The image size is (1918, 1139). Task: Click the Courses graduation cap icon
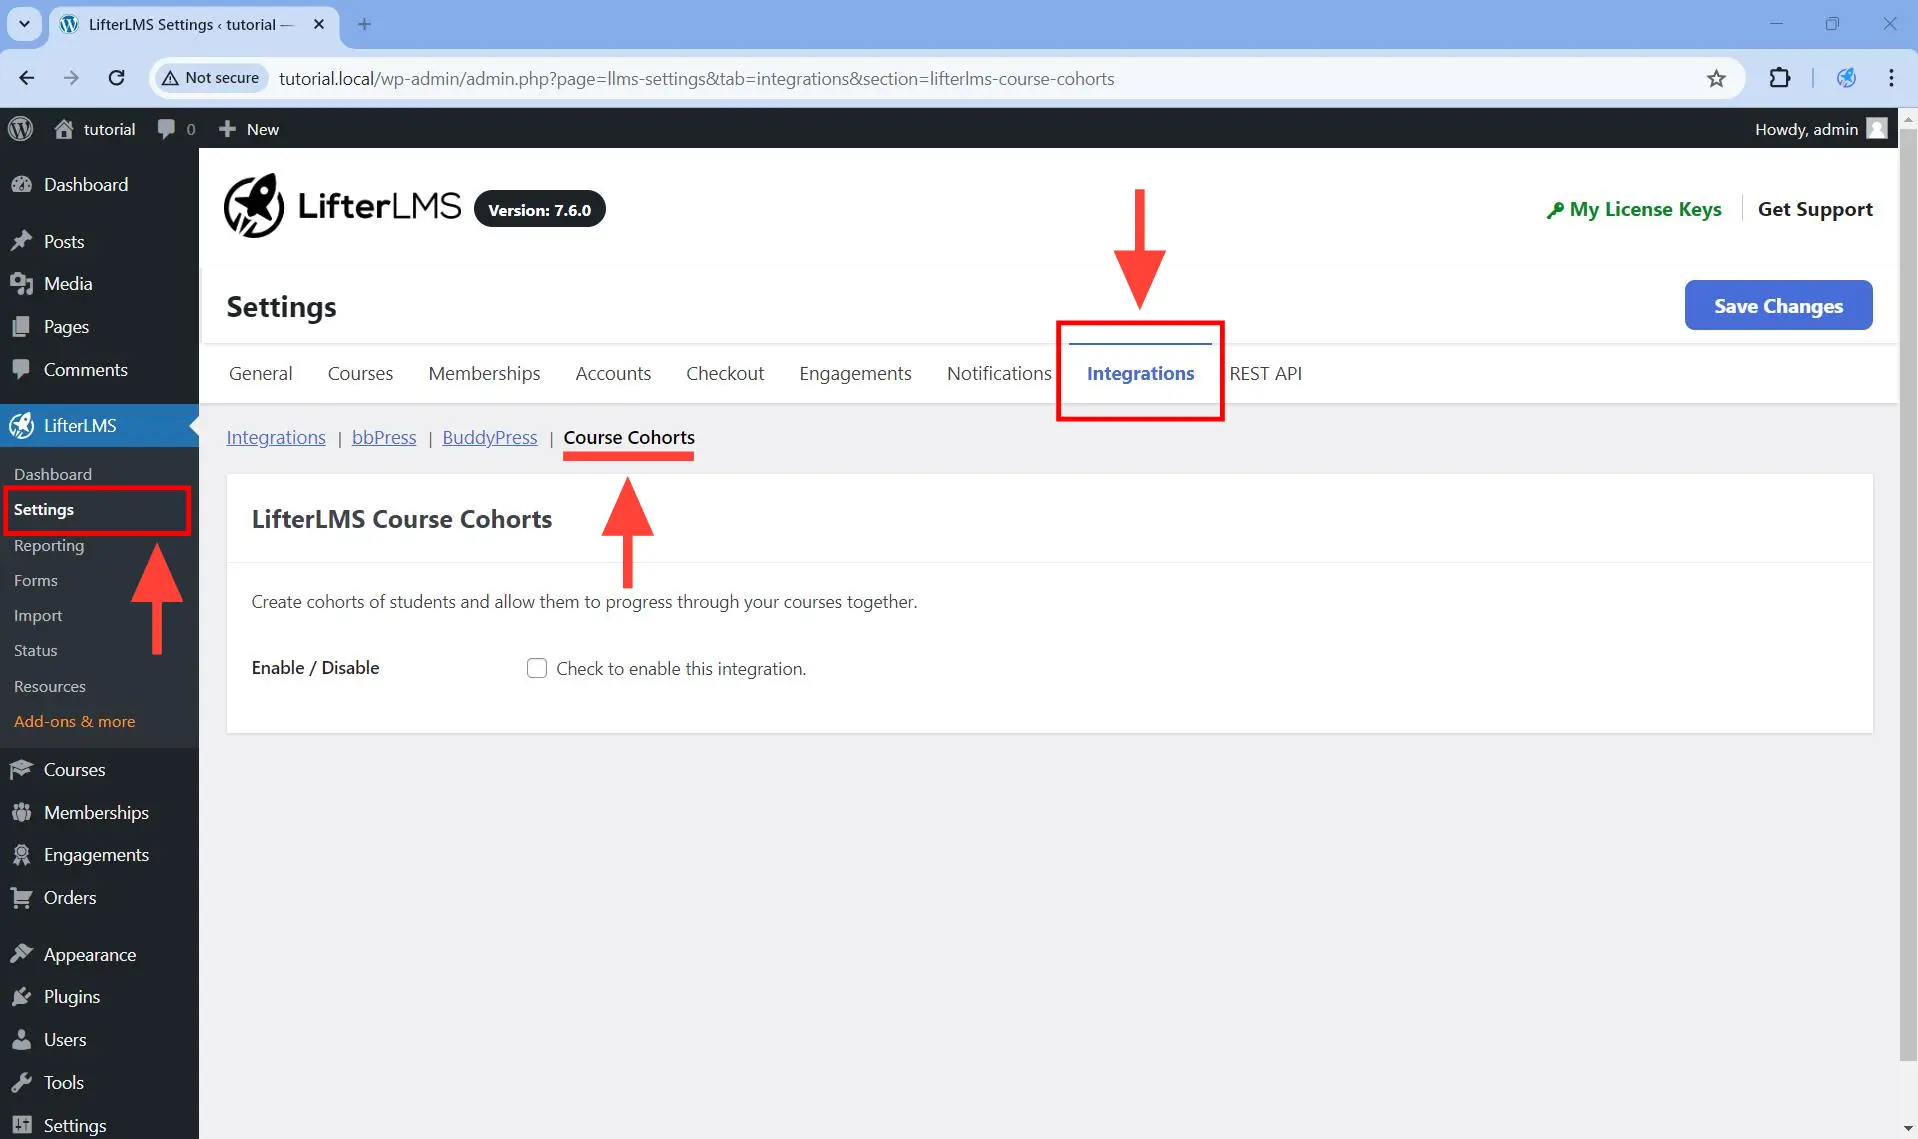pos(21,769)
